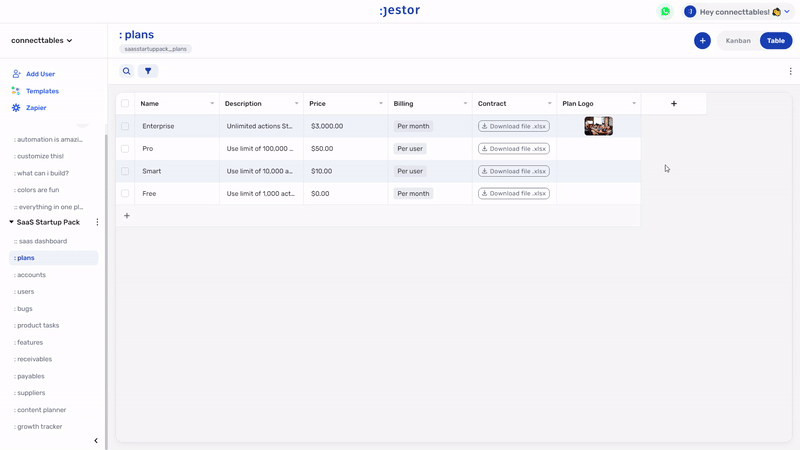The height and width of the screenshot is (450, 800).
Task: Click the SaaS Startup Pack options dots
Action: (97, 222)
